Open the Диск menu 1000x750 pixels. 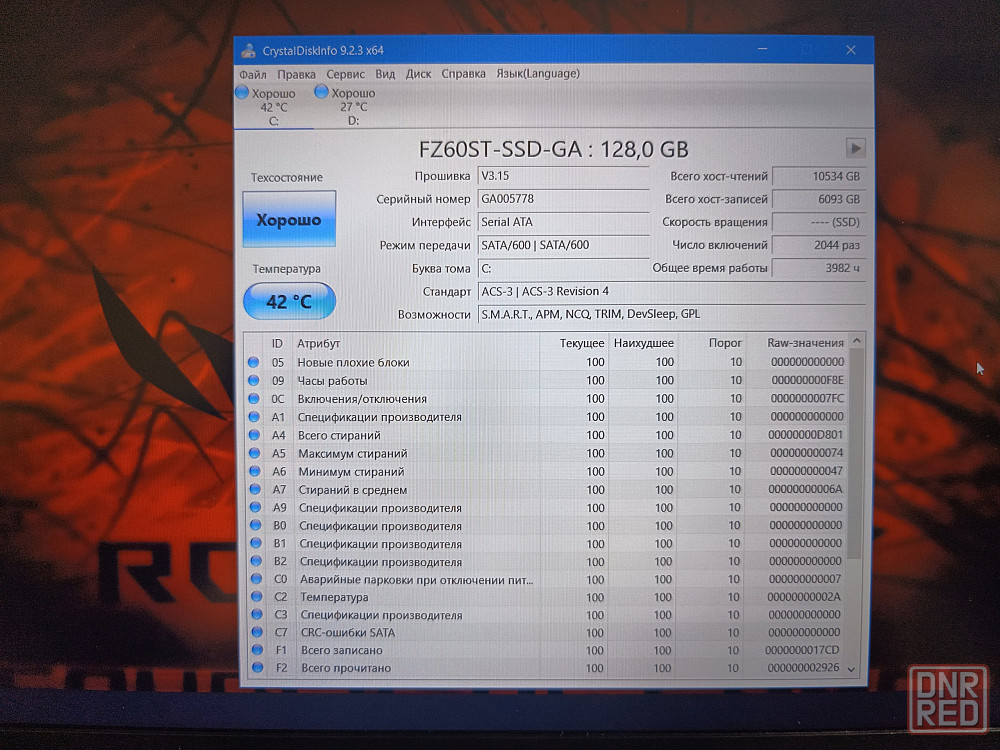click(x=418, y=74)
